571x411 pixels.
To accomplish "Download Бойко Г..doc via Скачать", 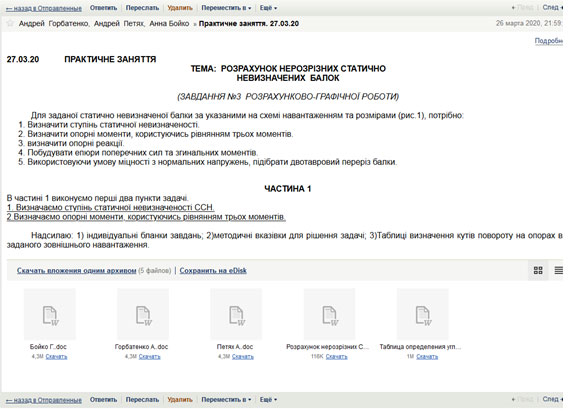I will pyautogui.click(x=56, y=357).
